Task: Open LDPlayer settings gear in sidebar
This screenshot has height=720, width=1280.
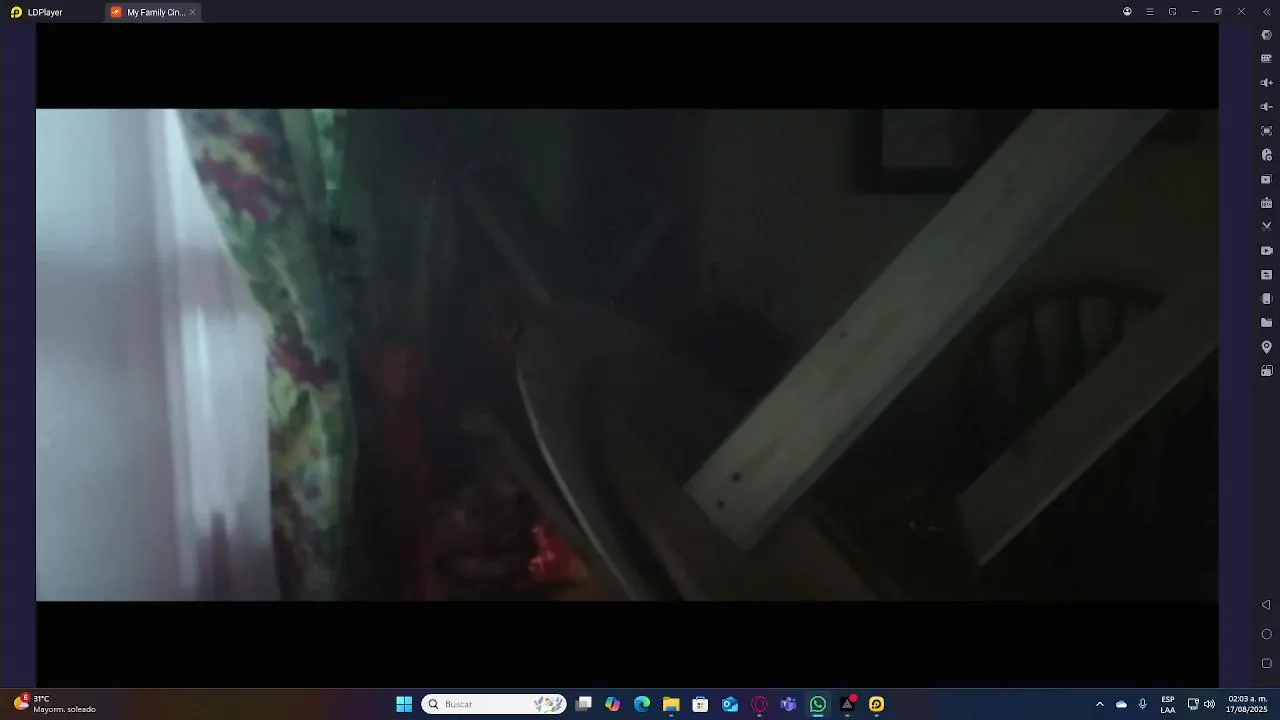Action: click(1266, 35)
